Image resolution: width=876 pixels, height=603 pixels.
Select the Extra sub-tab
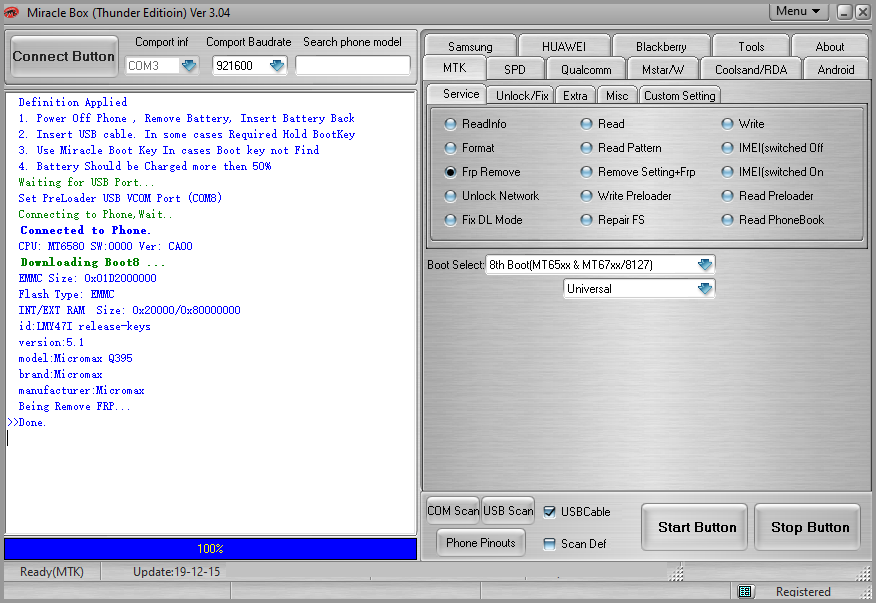(x=575, y=96)
